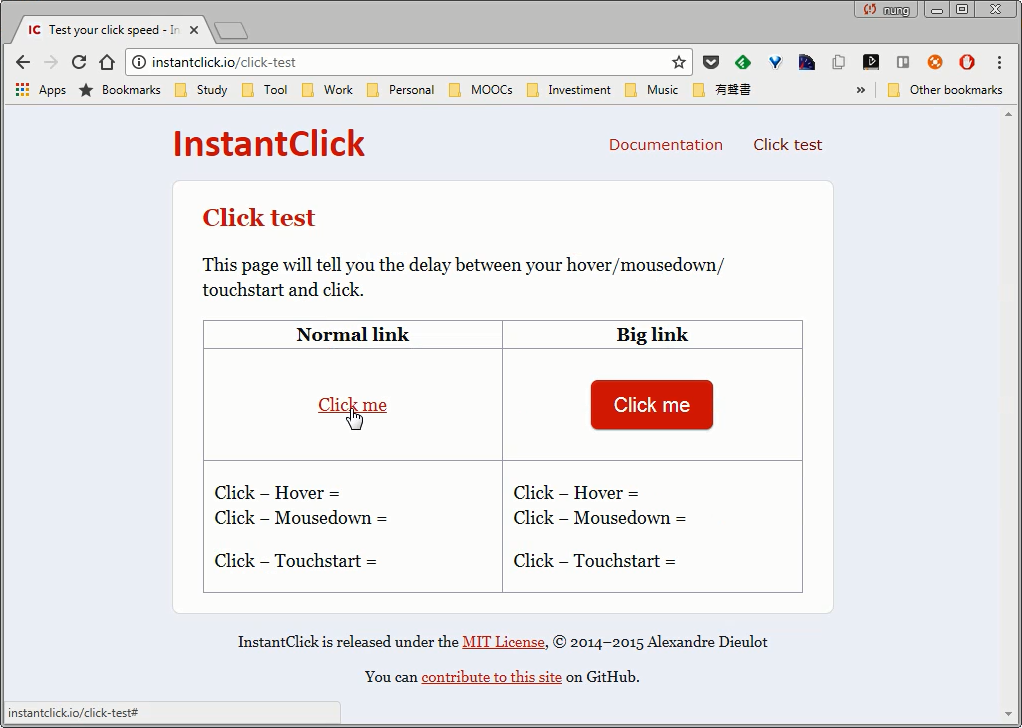Open a new tab

[x=231, y=31]
